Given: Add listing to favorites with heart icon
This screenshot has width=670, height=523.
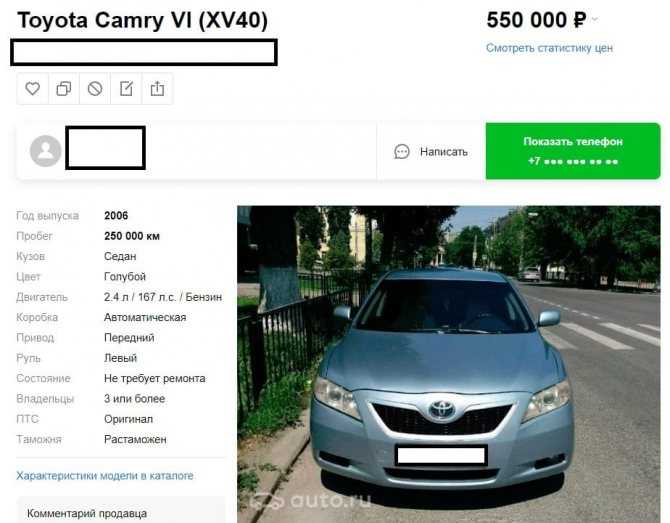Looking at the screenshot, I should pos(32,89).
